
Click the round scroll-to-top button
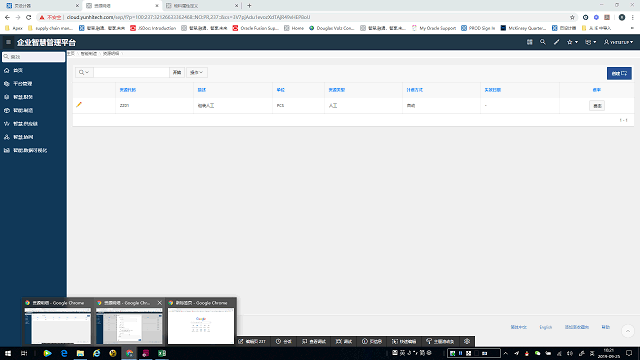click(628, 331)
